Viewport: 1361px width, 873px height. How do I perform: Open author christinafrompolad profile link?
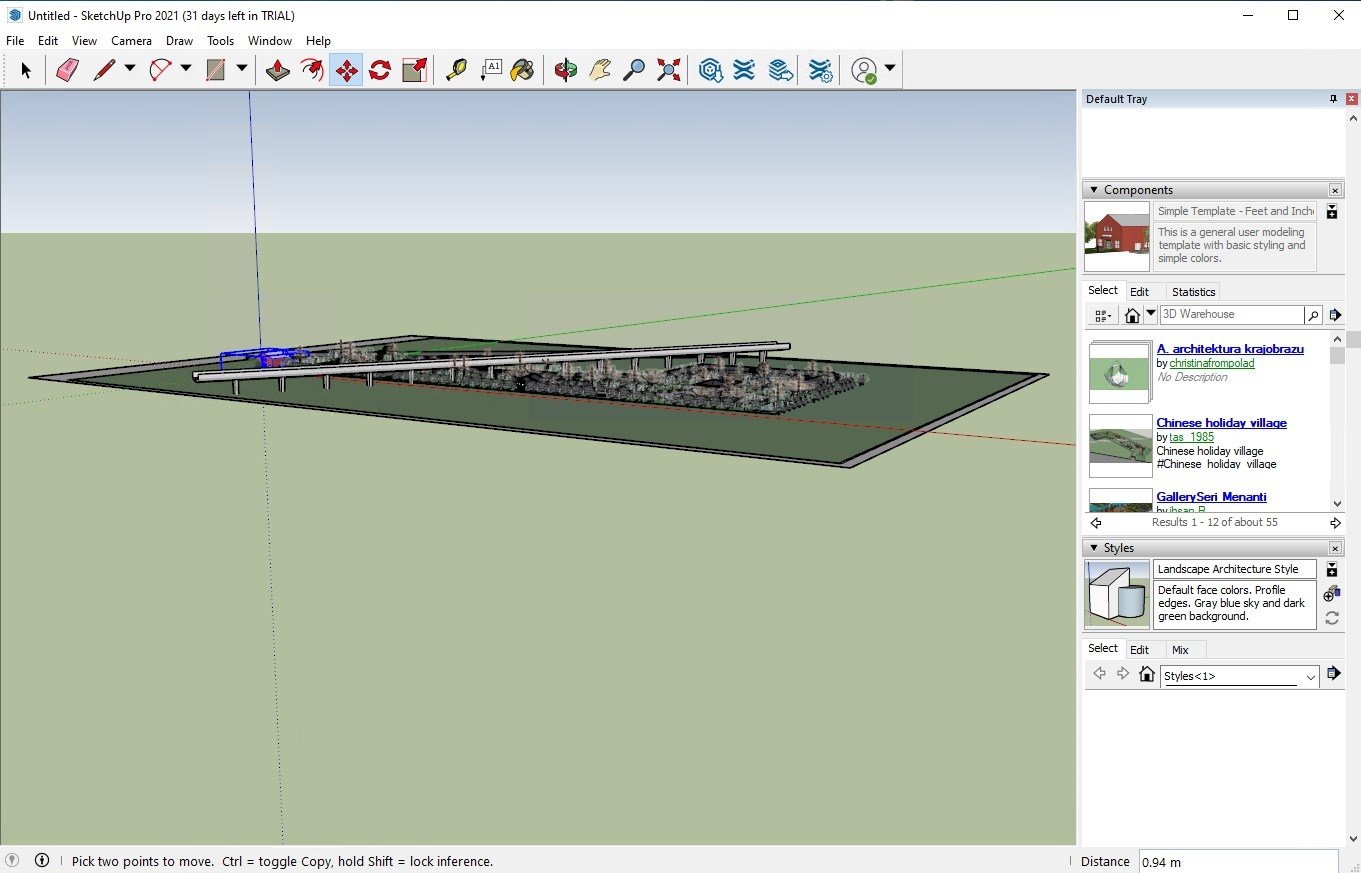click(1212, 363)
